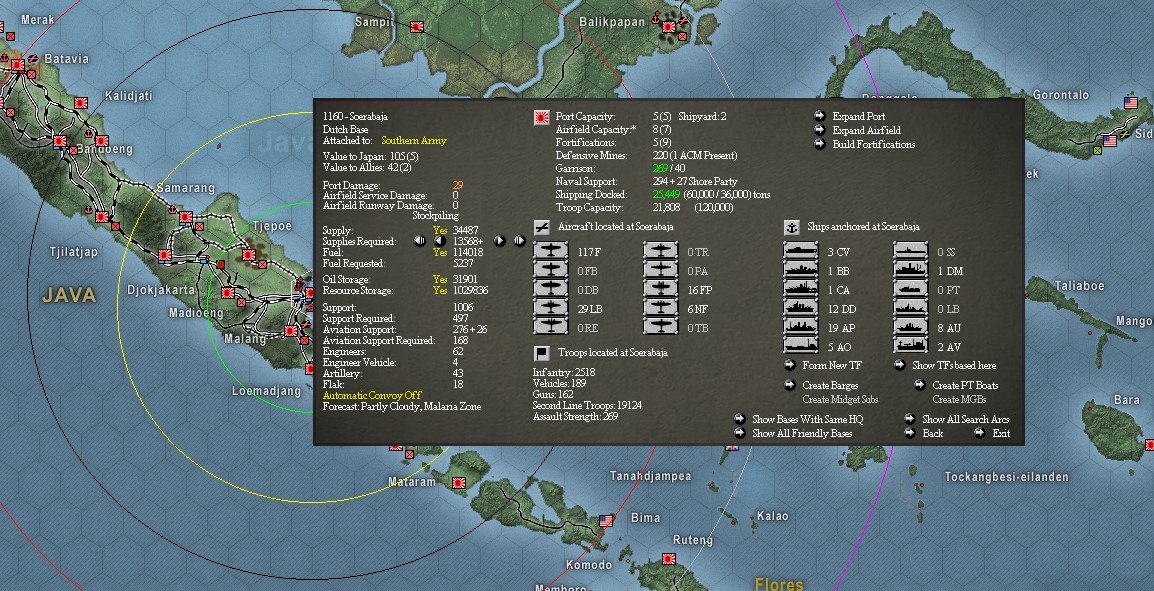
Task: Open the PT boat (0 PT) list
Action: [910, 290]
